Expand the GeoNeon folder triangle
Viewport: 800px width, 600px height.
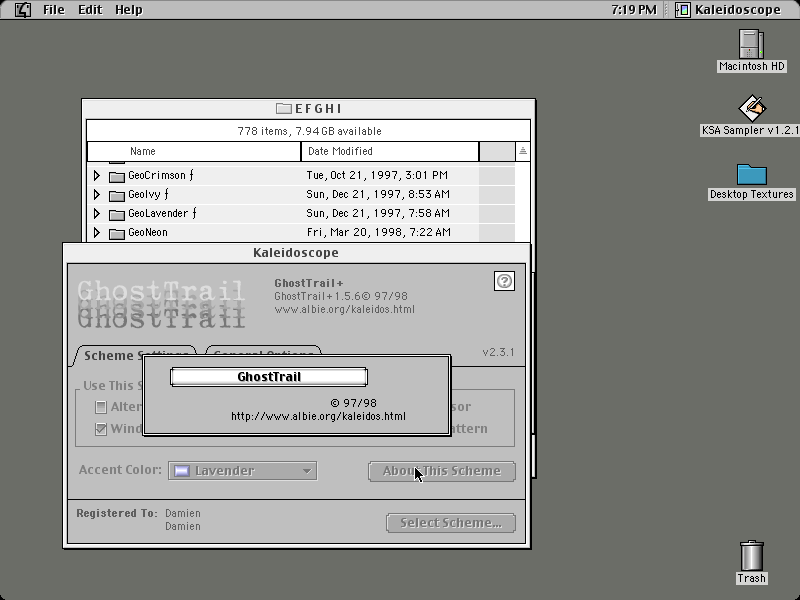96,233
